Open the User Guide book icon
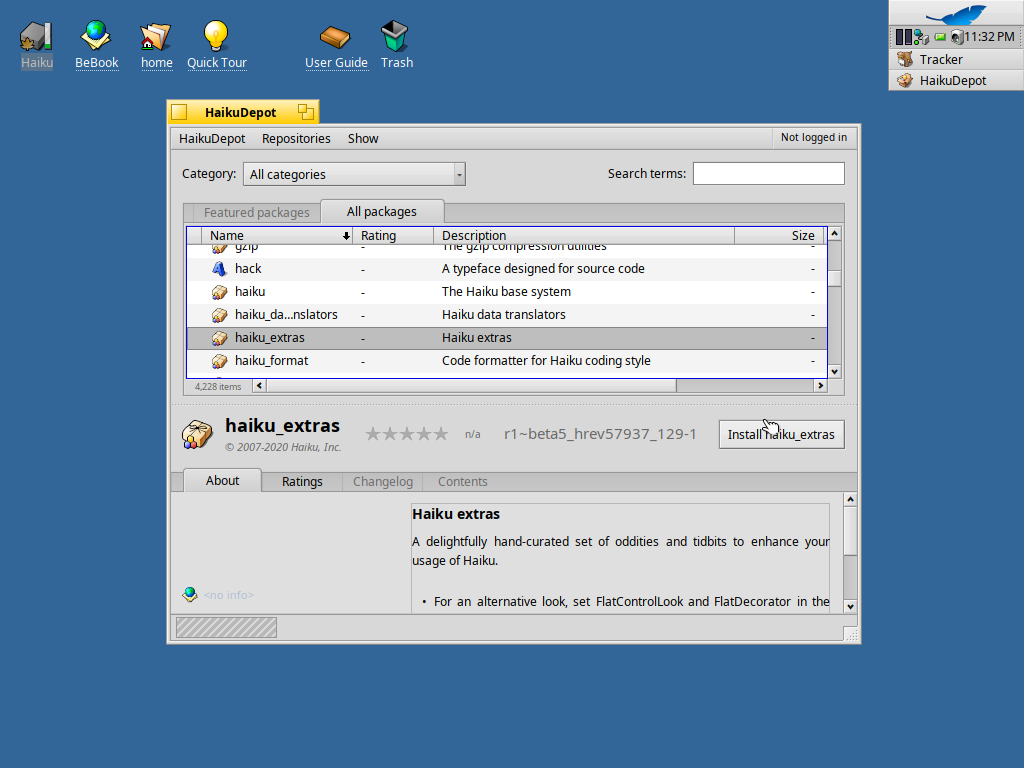 335,37
